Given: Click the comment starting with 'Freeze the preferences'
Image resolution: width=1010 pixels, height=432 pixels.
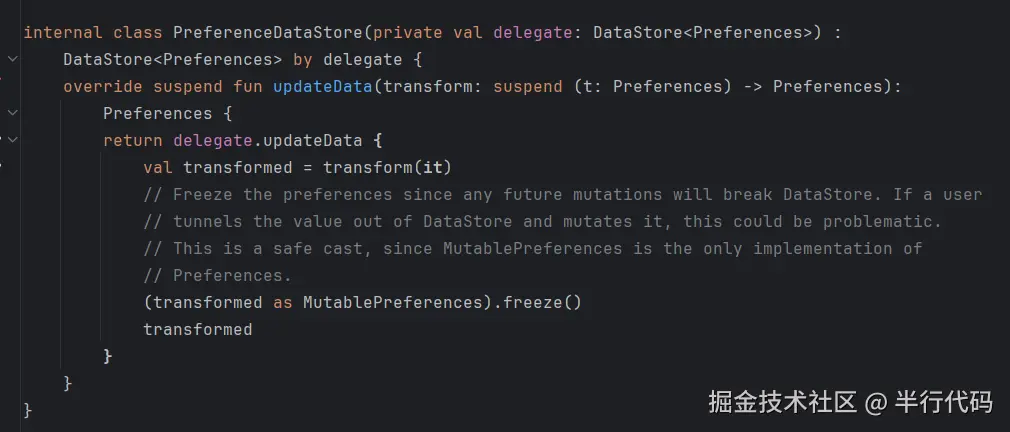Looking at the screenshot, I should point(562,194).
